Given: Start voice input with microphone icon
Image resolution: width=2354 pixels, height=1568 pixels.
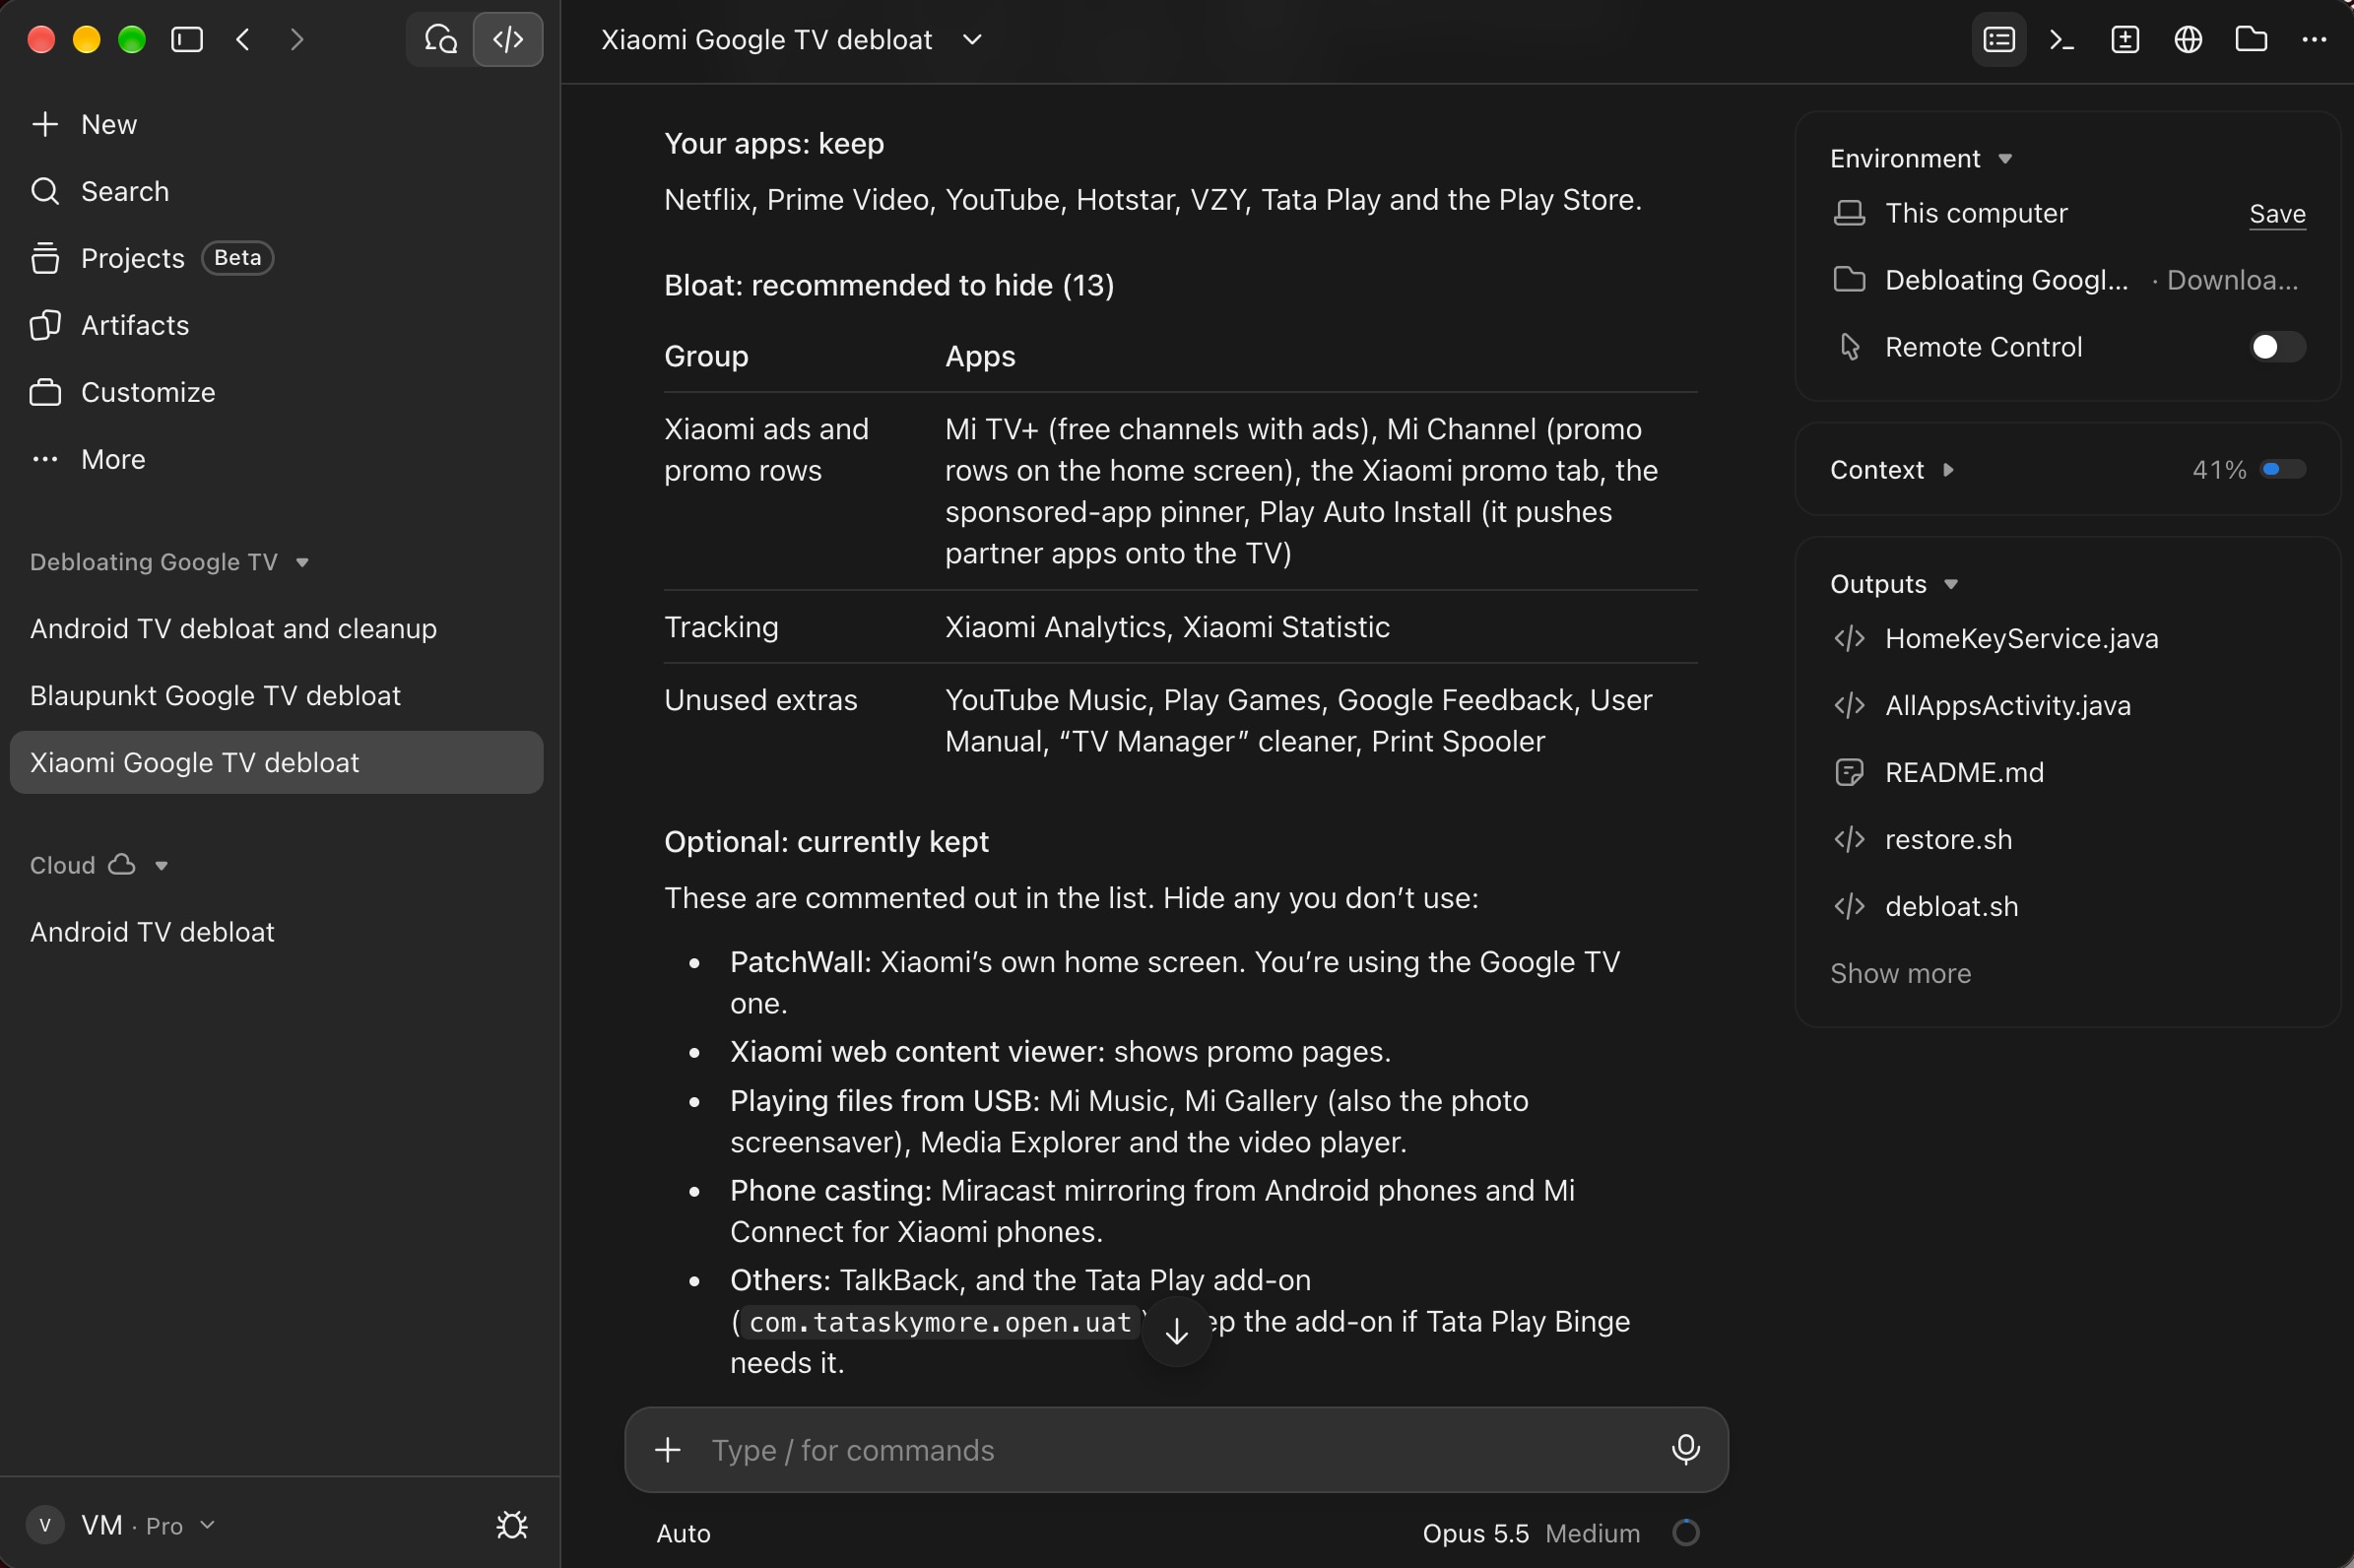Looking at the screenshot, I should pos(1685,1449).
